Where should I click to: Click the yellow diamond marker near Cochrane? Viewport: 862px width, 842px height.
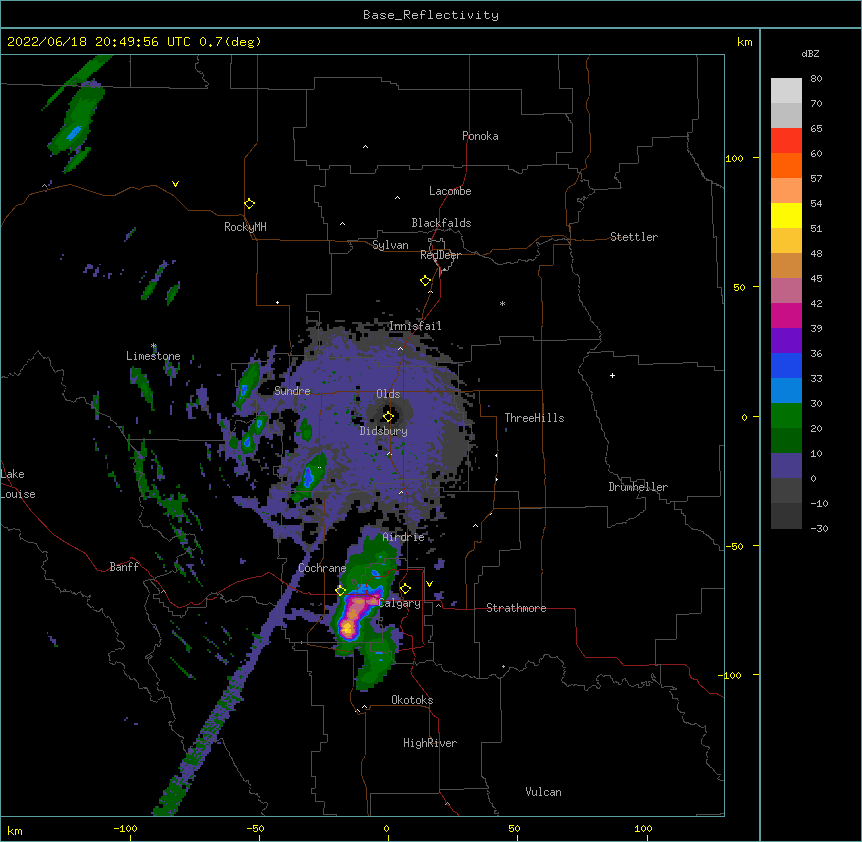[340, 591]
